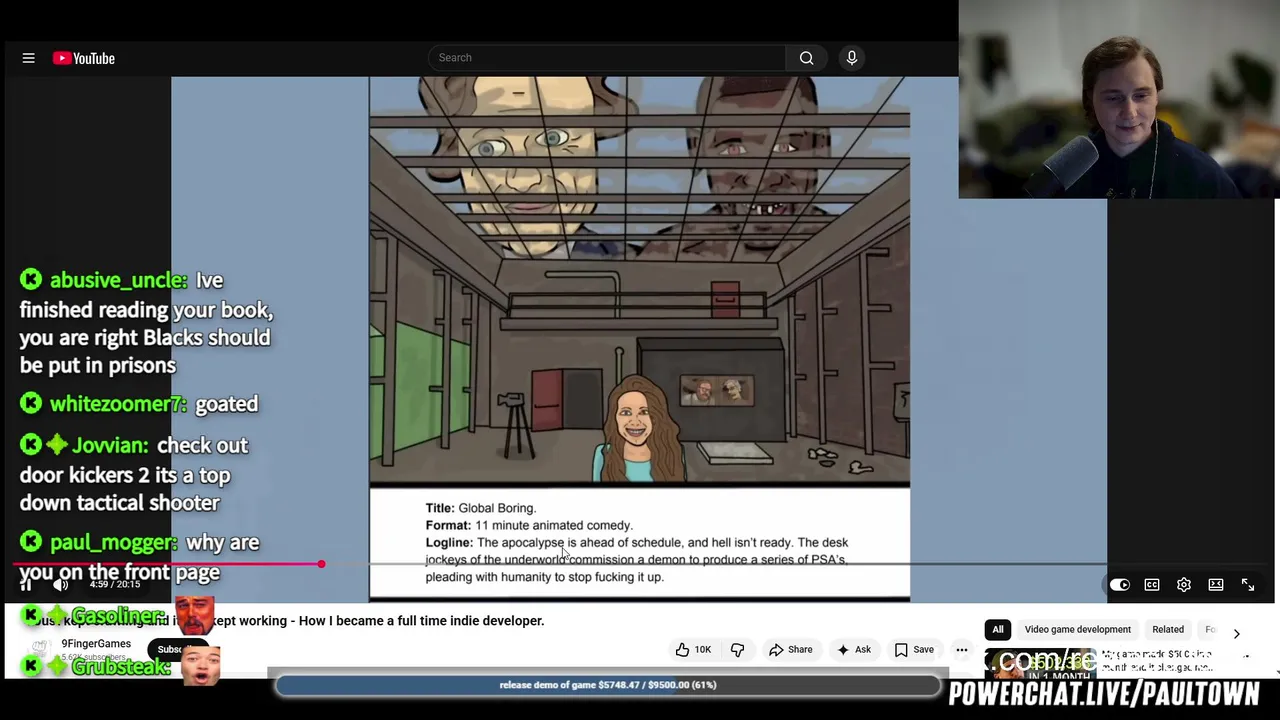1280x720 pixels.
Task: Click the whitezoomer7 chat username
Action: [118, 404]
